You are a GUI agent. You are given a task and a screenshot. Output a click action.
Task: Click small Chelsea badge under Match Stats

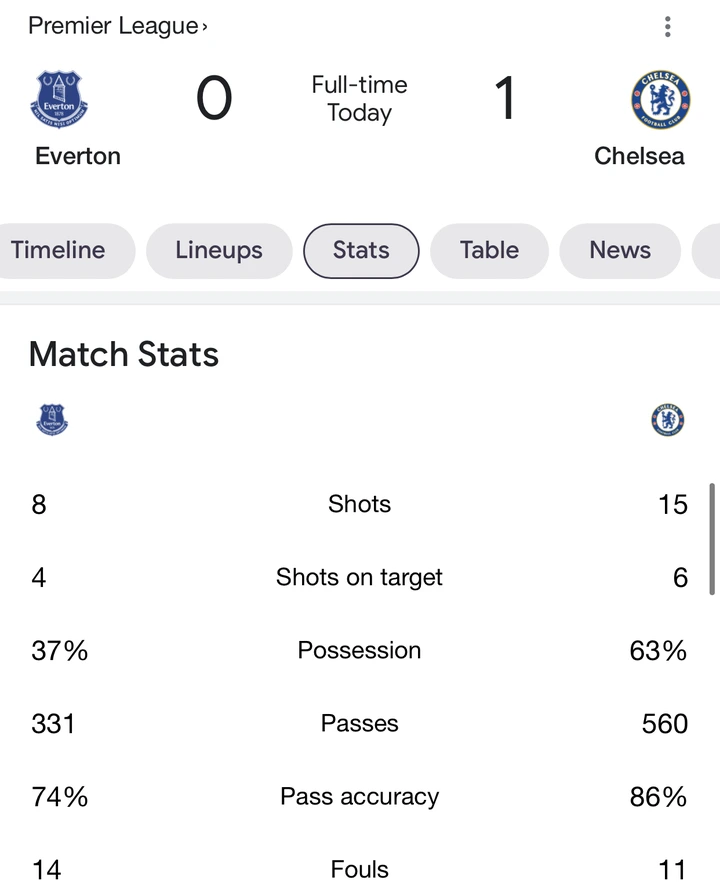(667, 420)
